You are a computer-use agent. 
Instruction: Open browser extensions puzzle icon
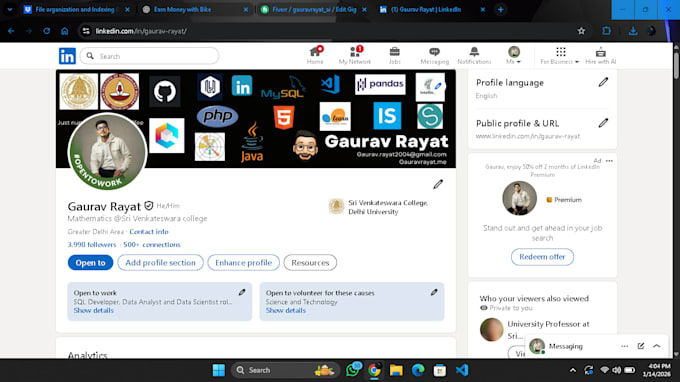tap(606, 31)
